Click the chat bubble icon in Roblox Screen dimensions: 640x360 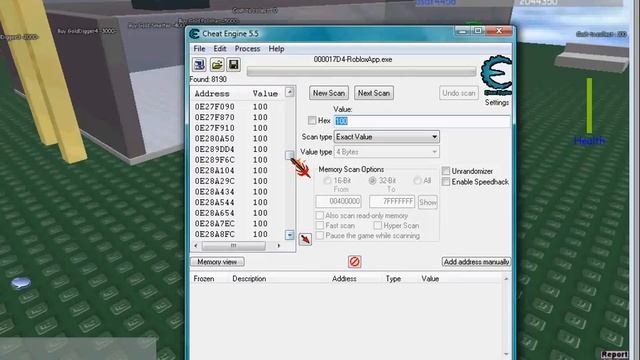(20, 282)
